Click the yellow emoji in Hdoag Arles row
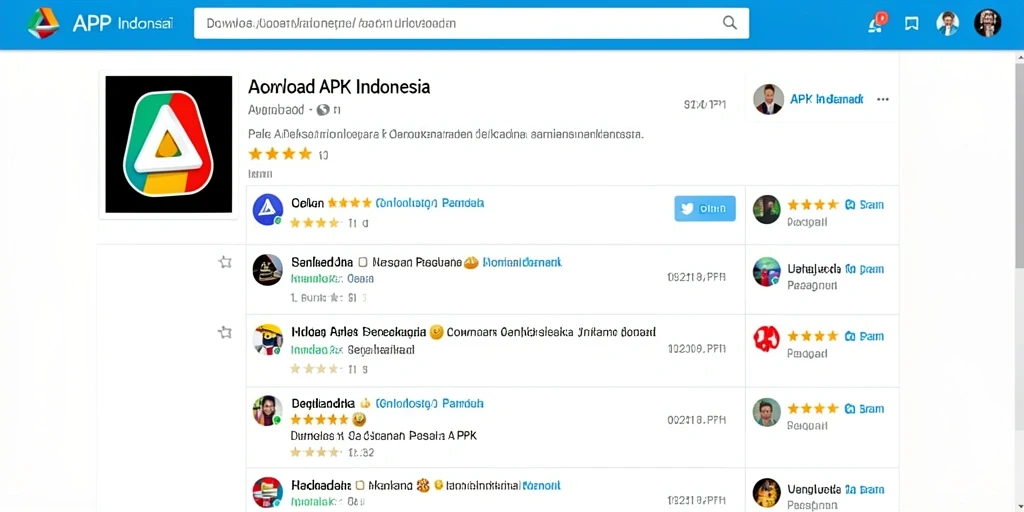 (437, 332)
